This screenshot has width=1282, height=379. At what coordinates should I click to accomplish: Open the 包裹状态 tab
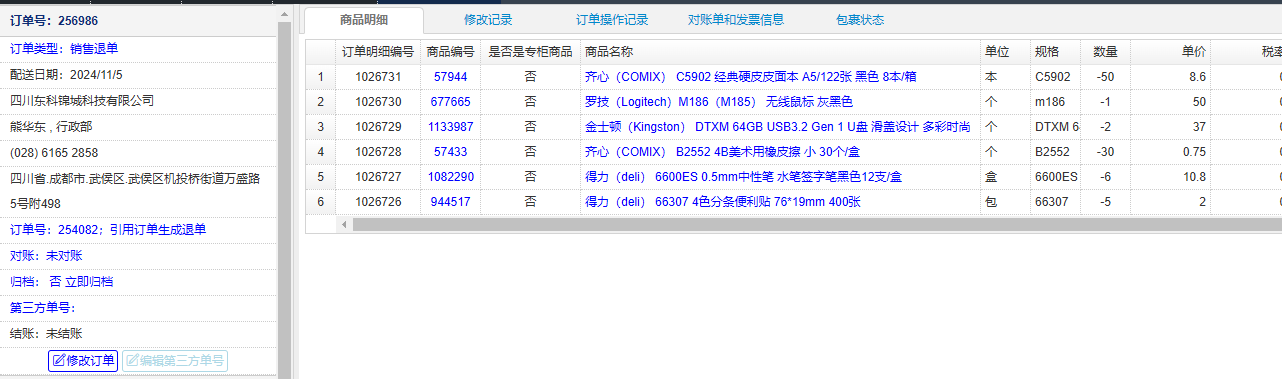tap(860, 19)
